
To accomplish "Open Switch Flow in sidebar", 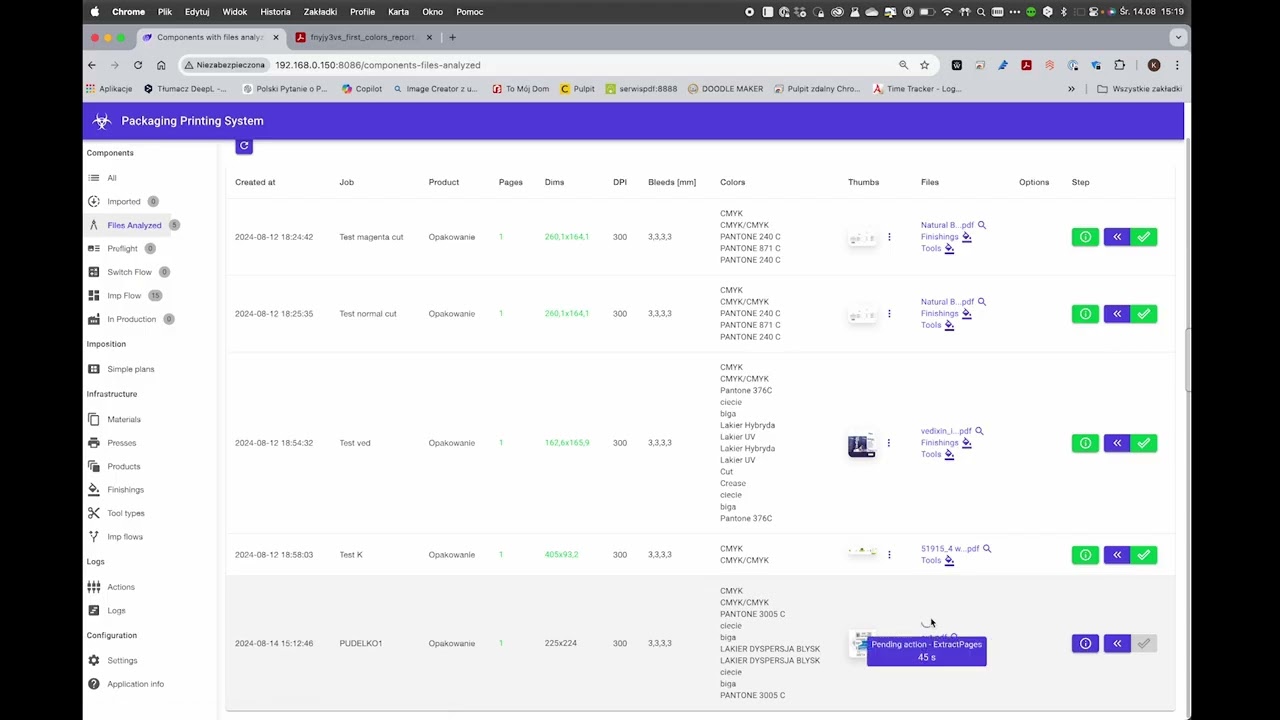I will click(129, 272).
